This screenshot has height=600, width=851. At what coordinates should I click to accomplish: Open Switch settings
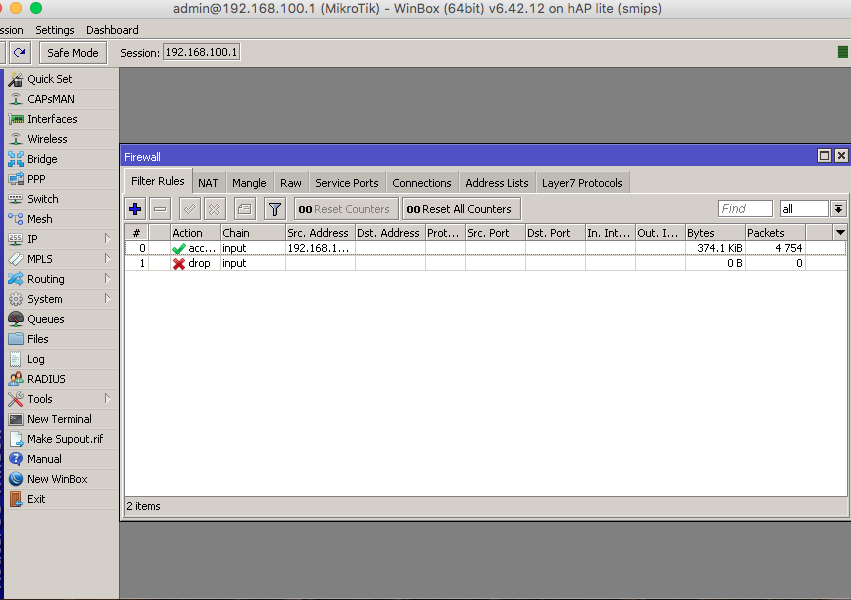point(62,199)
